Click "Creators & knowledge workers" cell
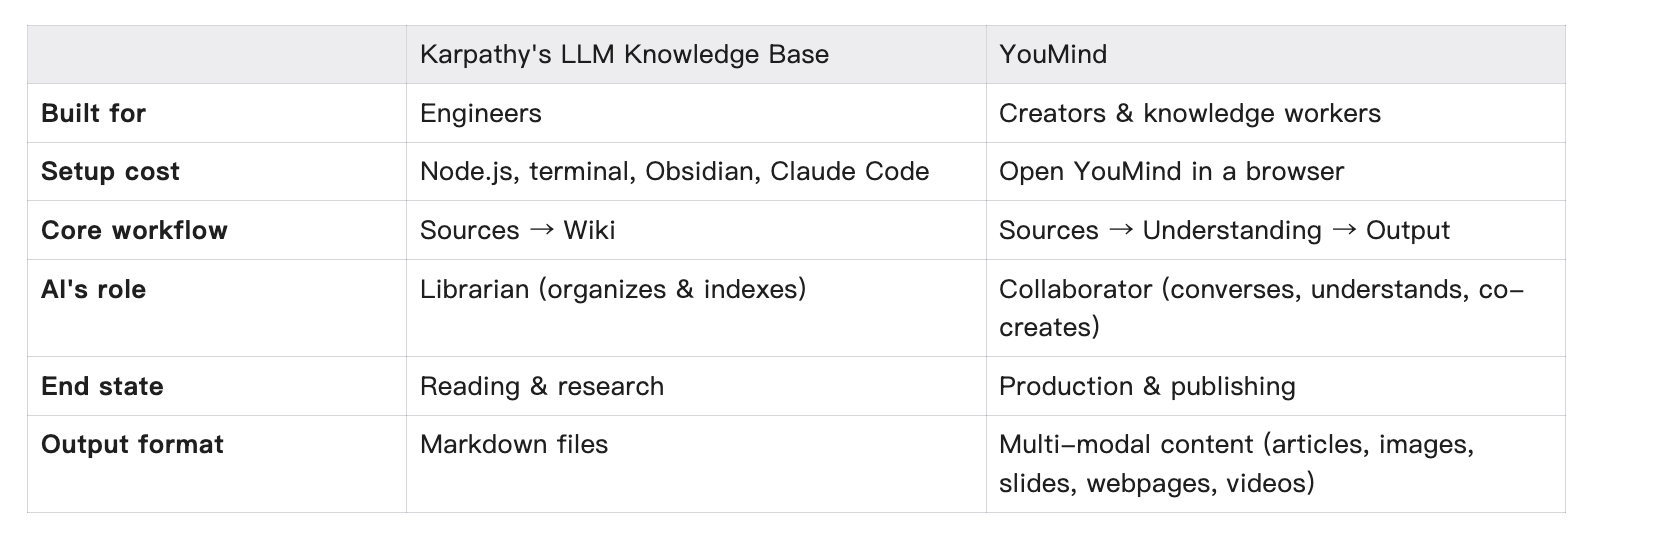The image size is (1668, 534). tap(1189, 113)
